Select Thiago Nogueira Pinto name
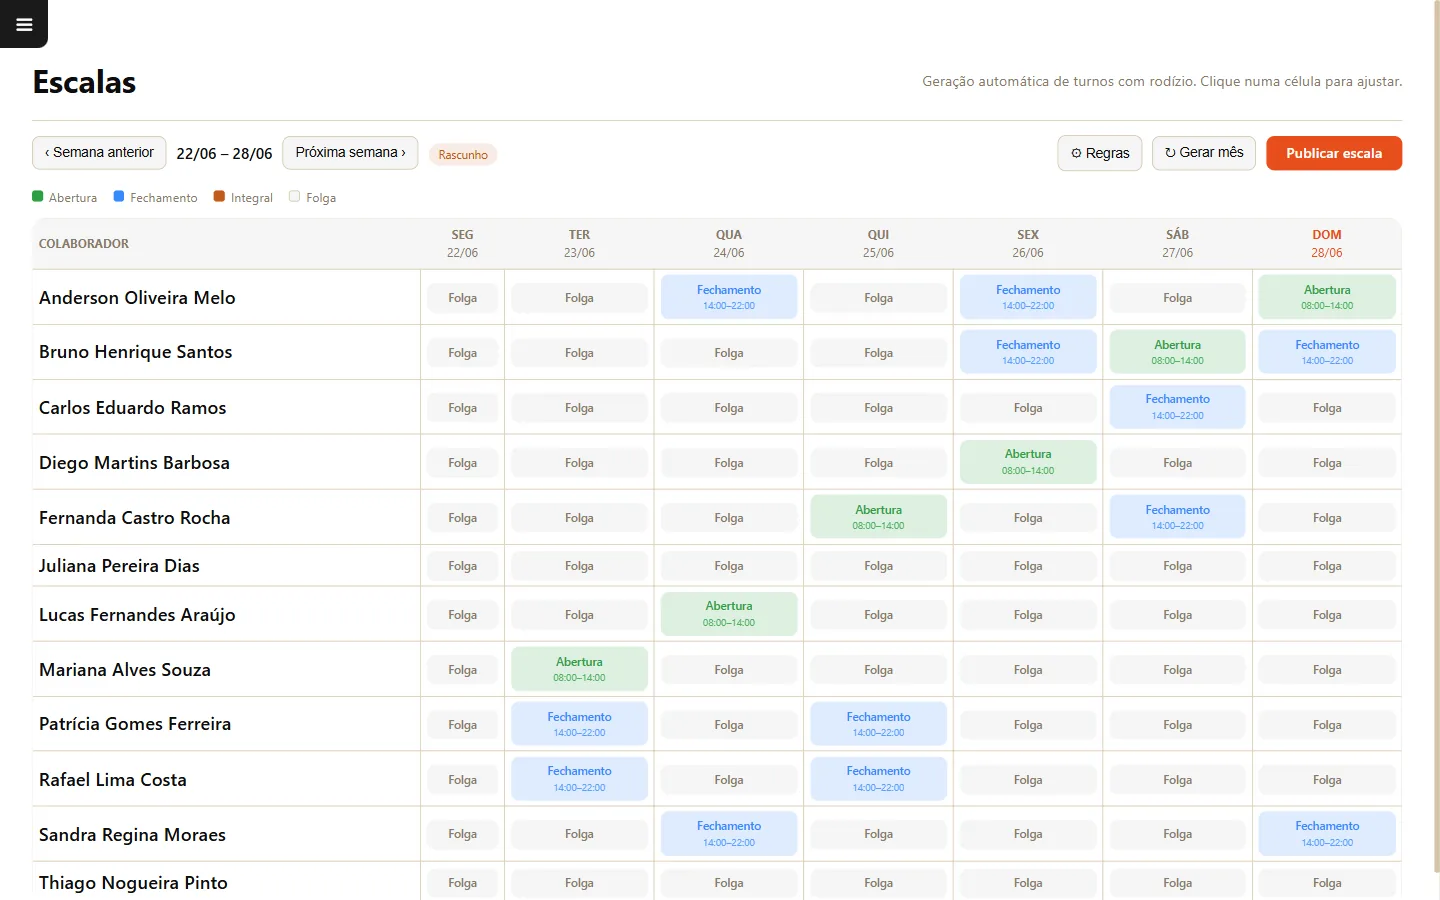This screenshot has height=900, width=1440. pos(133,883)
